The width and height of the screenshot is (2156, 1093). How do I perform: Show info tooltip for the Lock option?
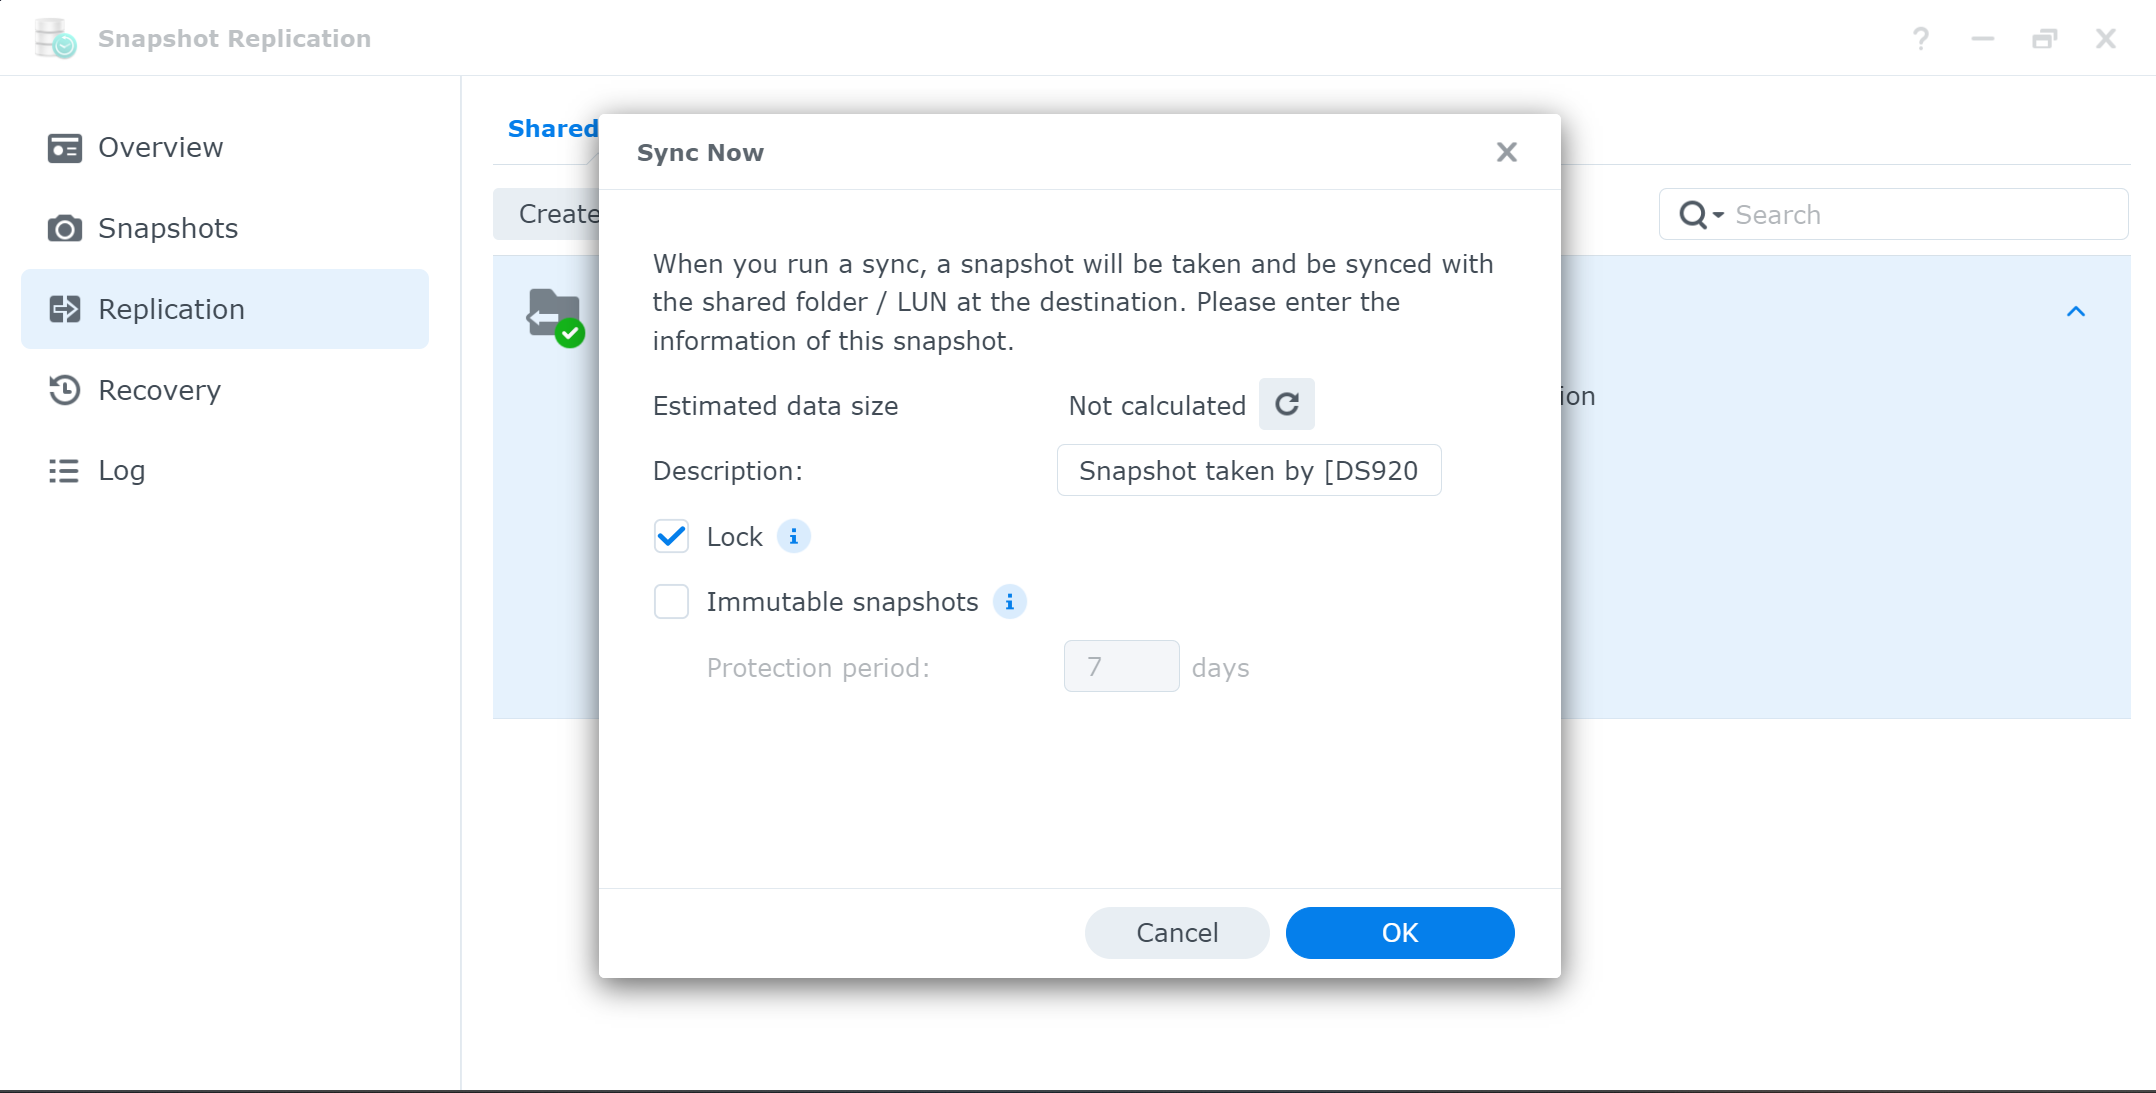tap(794, 537)
